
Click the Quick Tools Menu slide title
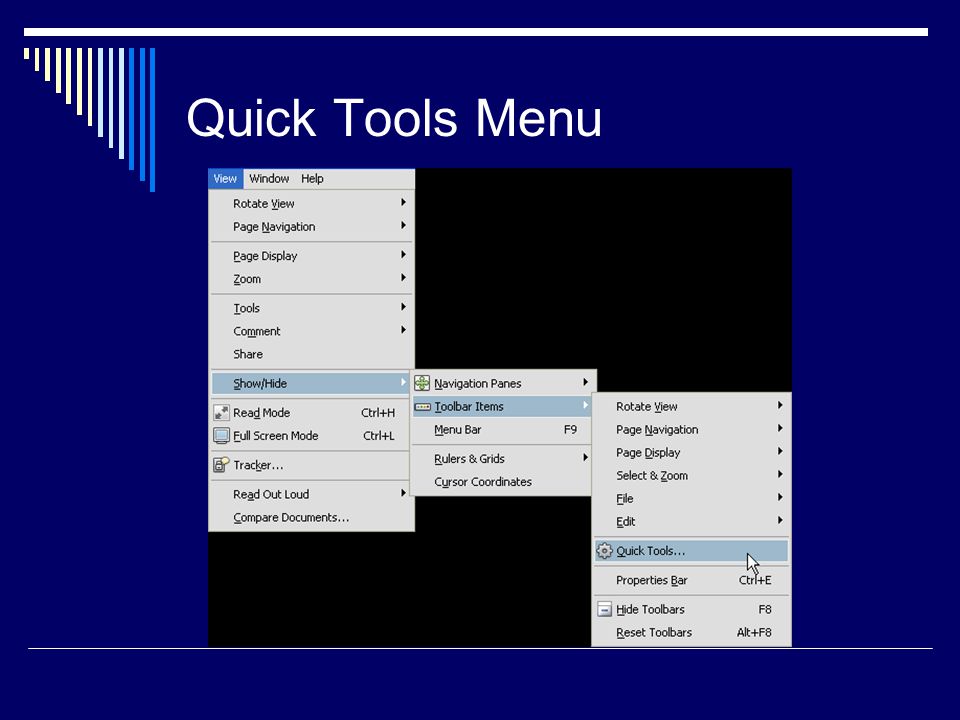tap(394, 118)
